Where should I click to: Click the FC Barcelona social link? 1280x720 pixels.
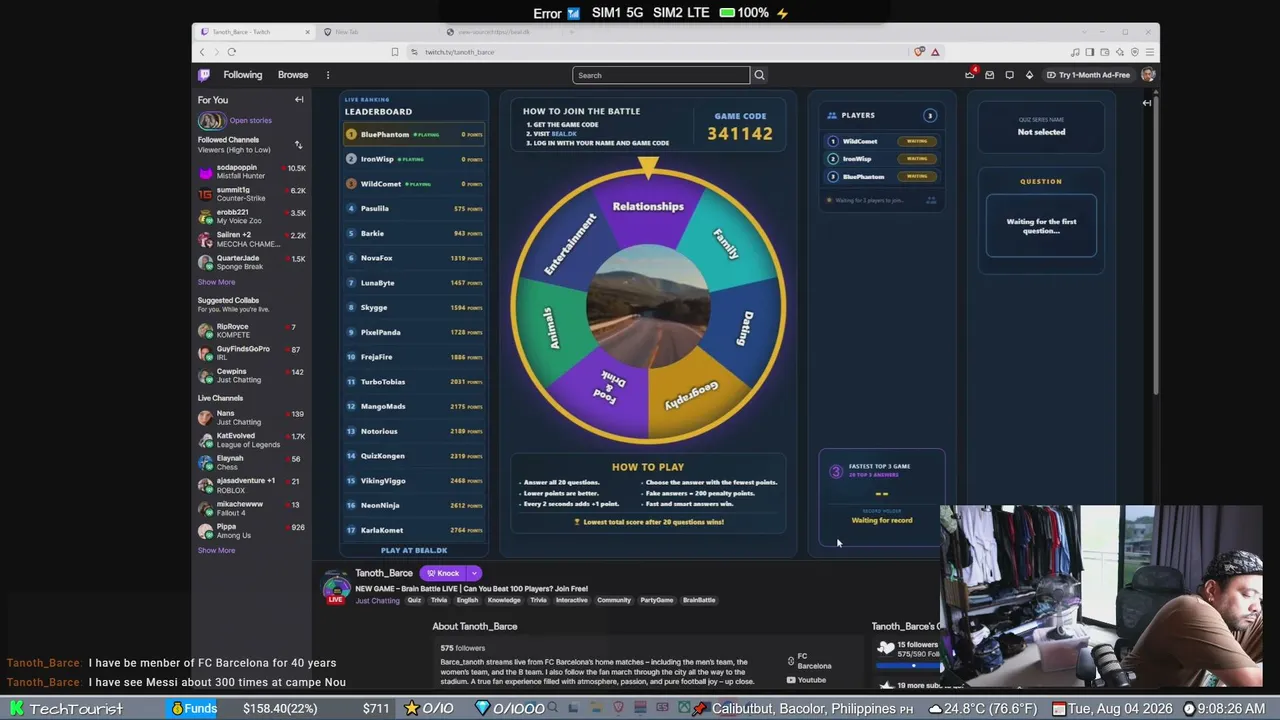click(809, 661)
